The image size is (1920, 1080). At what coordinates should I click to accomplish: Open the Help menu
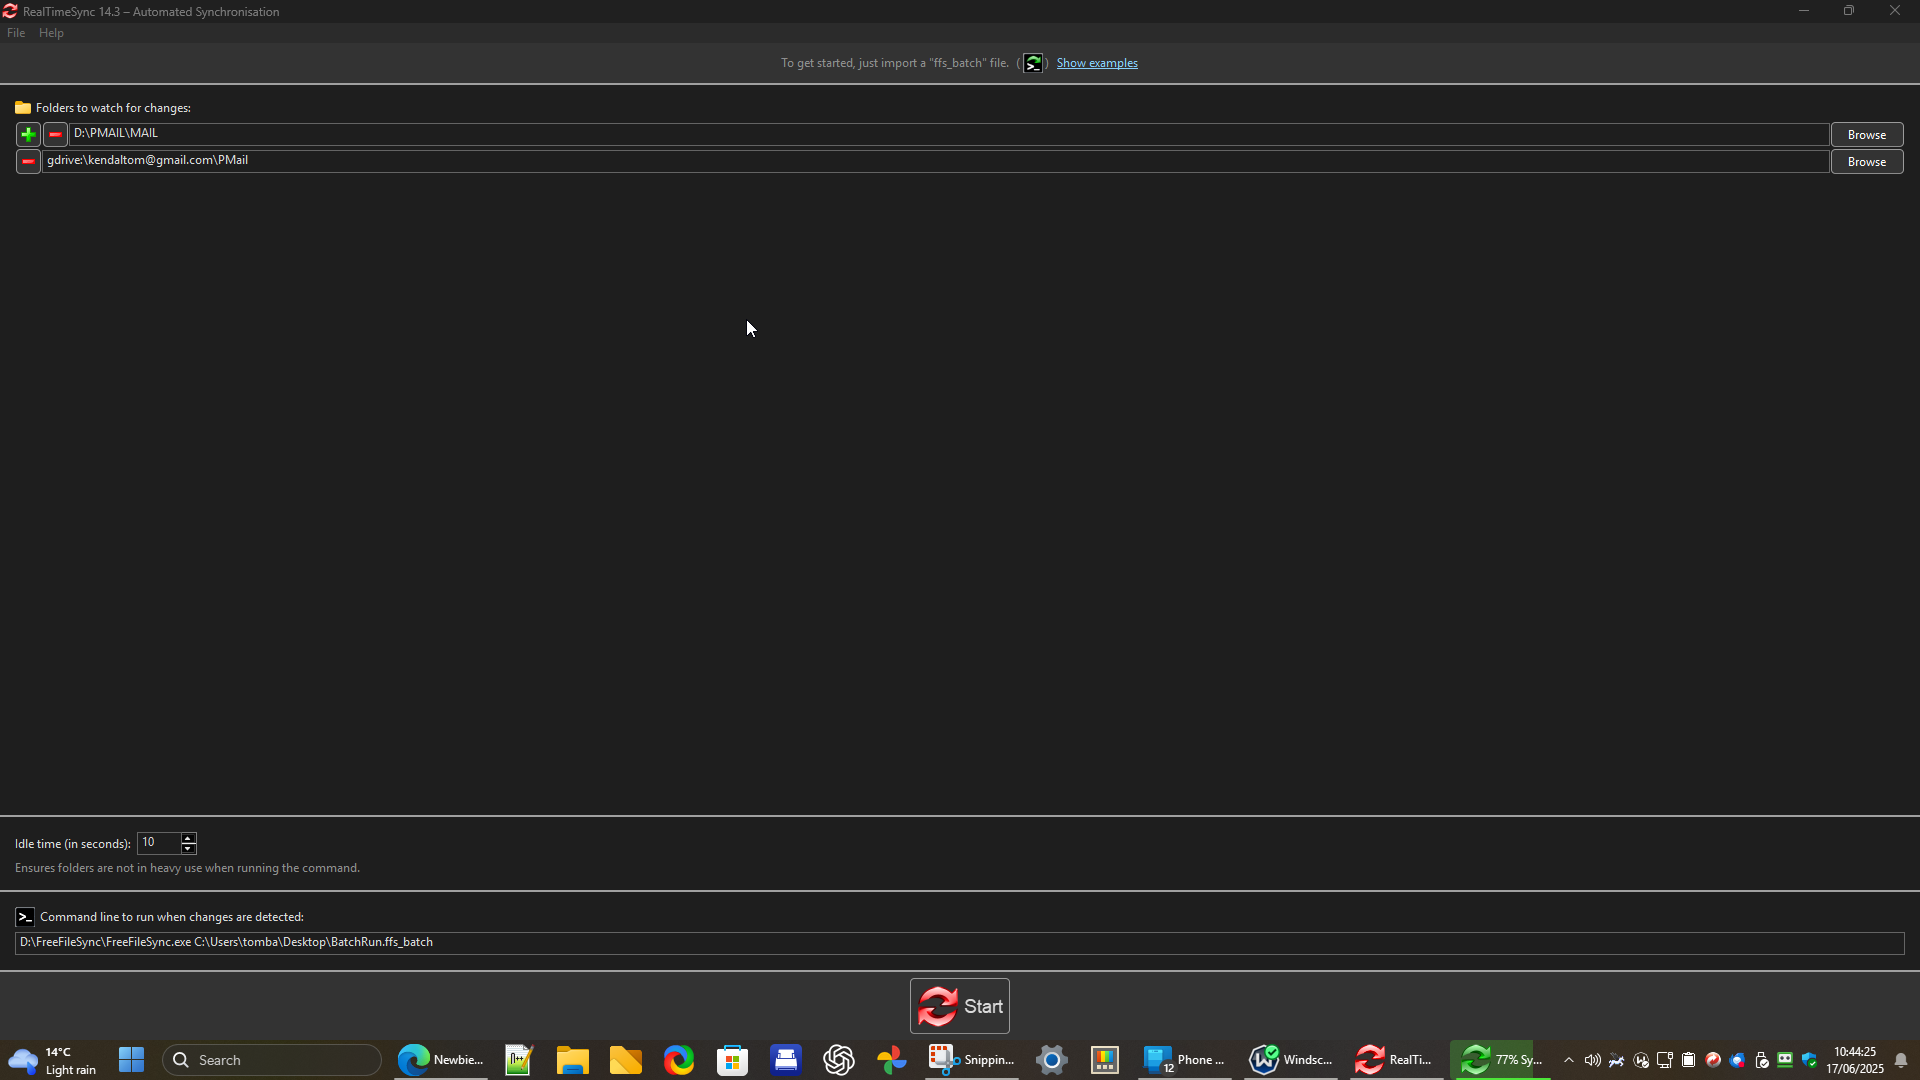[x=51, y=33]
